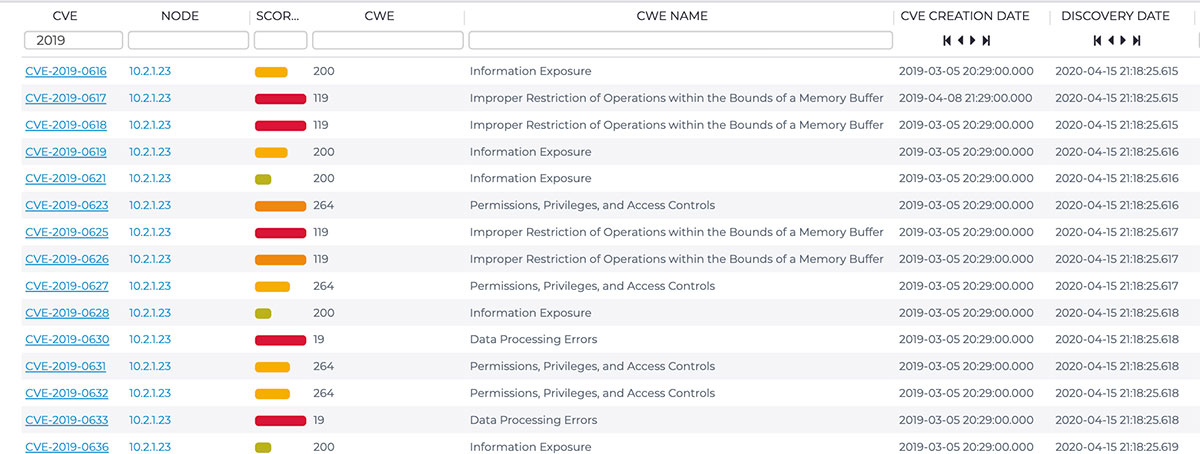Click the green score bar for CVE-2019-0621
This screenshot has width=1200, height=454.
263,179
